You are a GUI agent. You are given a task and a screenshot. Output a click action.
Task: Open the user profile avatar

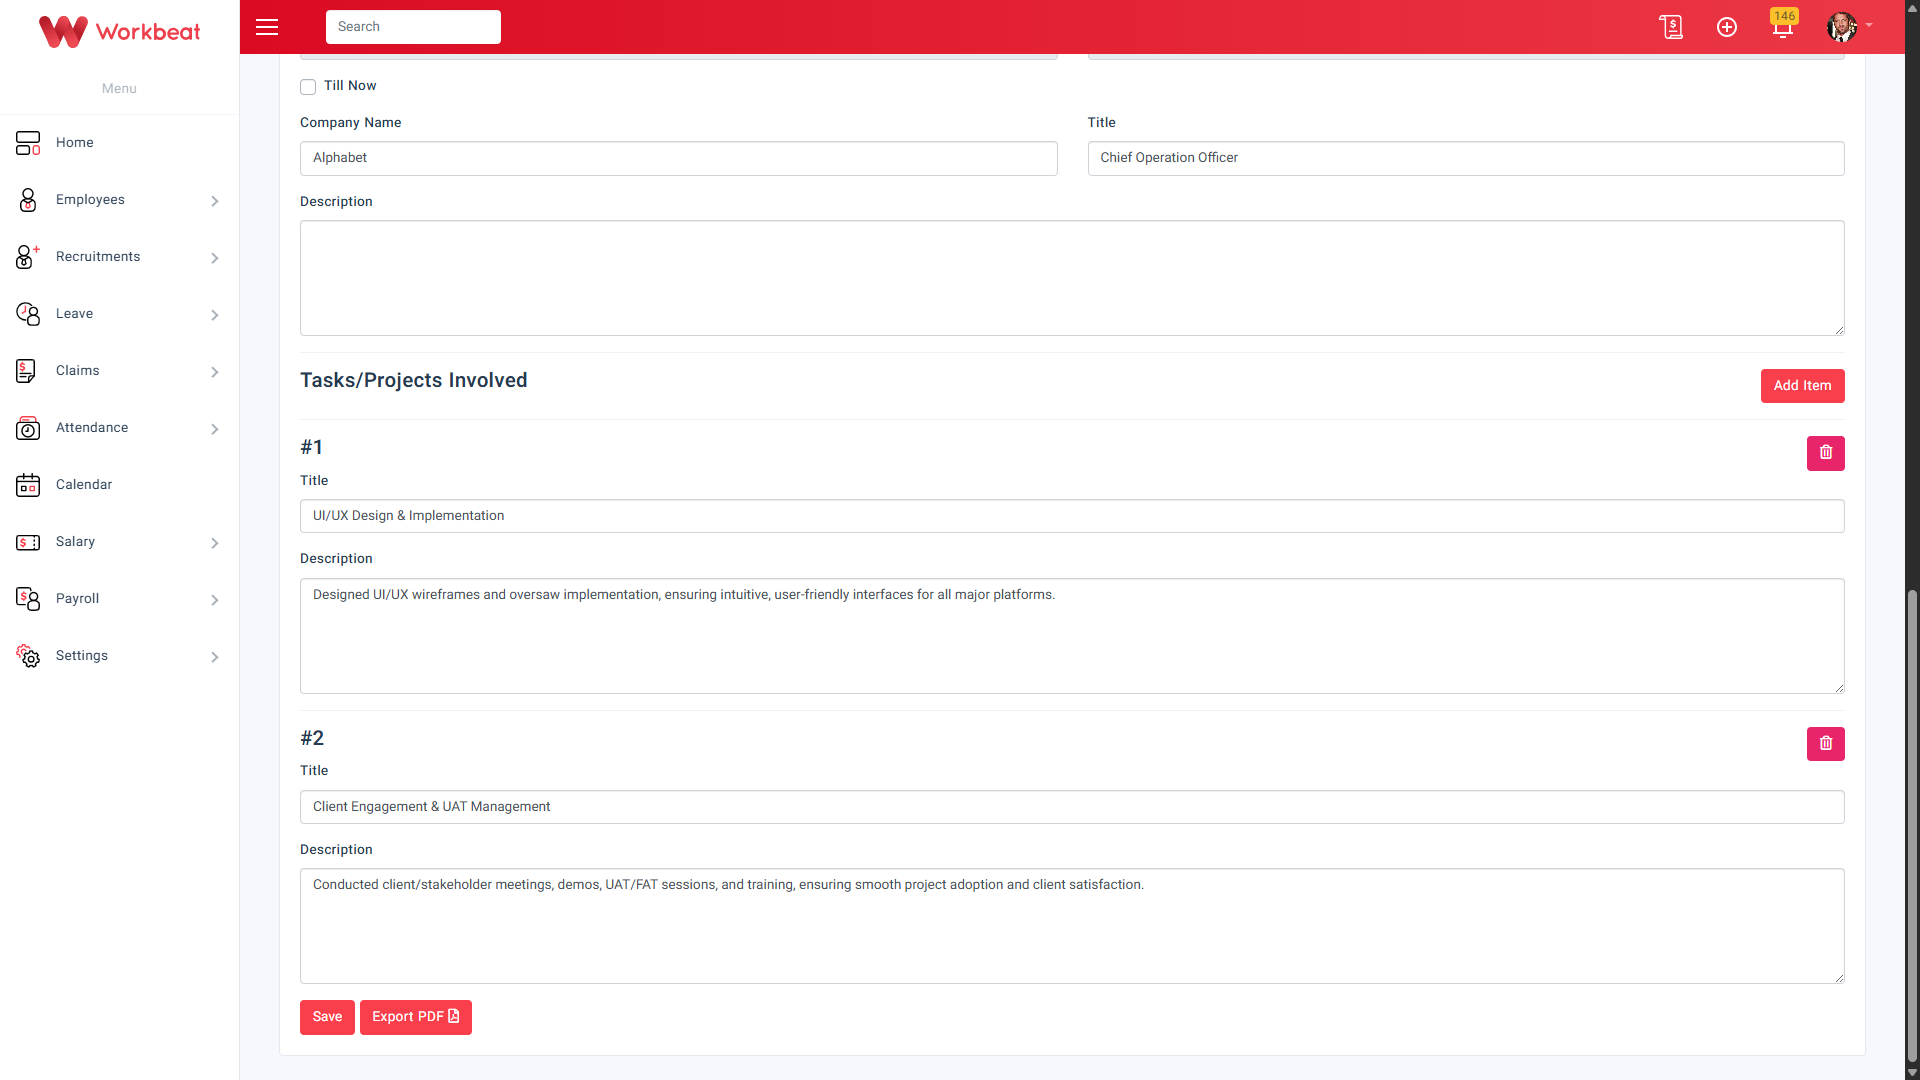[x=1841, y=27]
